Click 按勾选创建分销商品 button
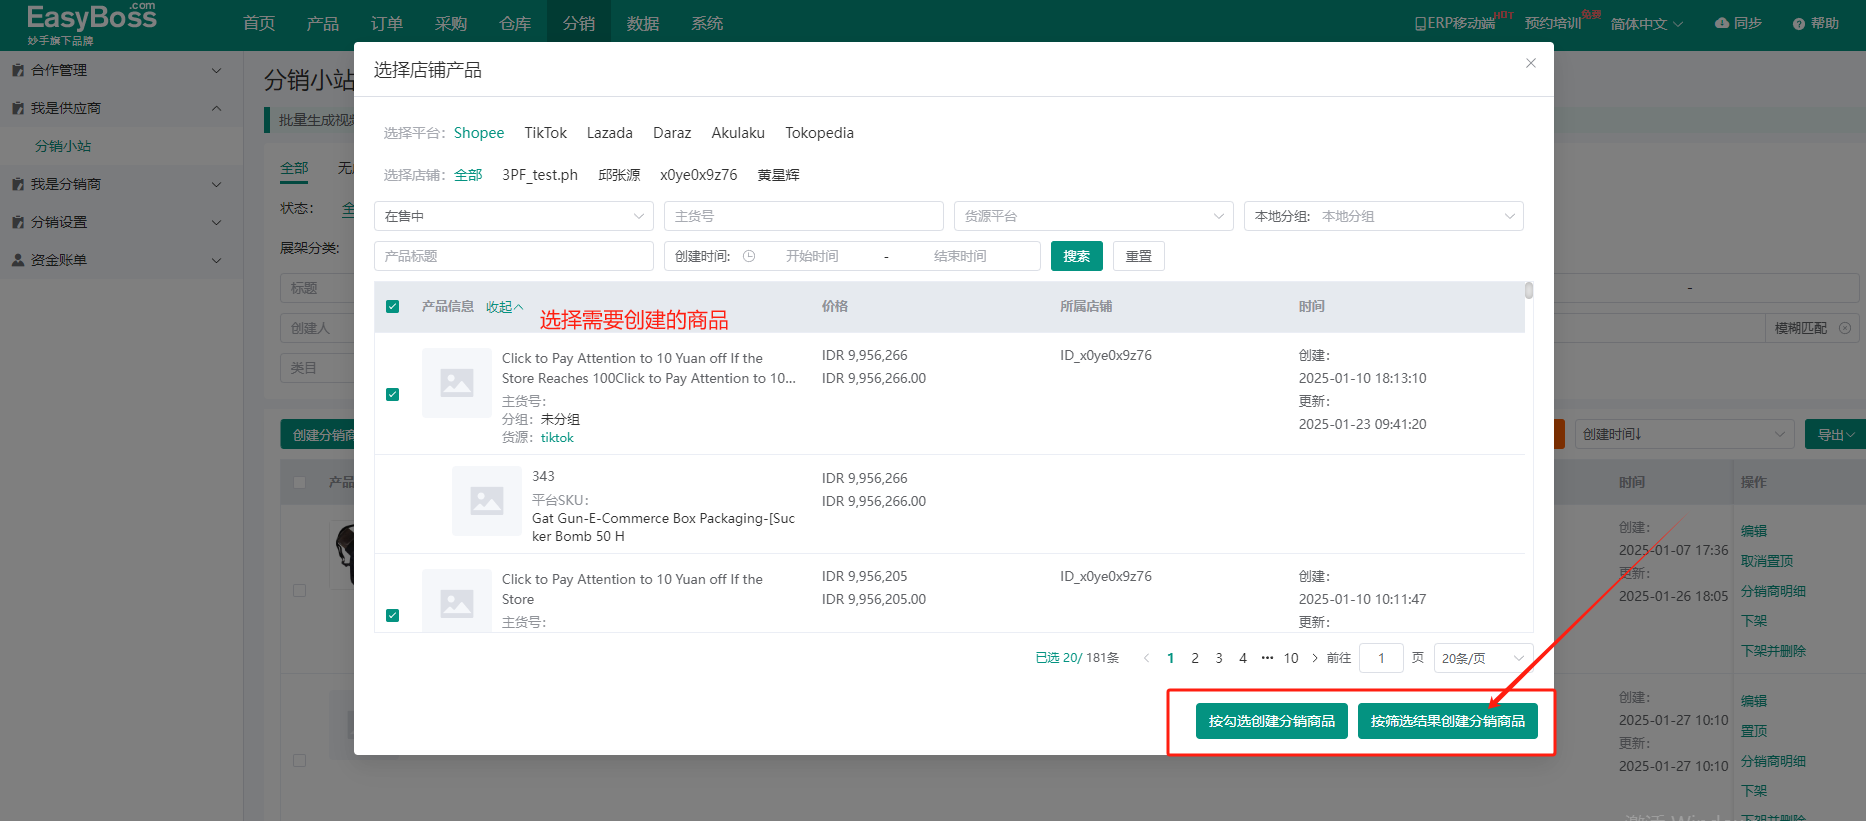Image resolution: width=1866 pixels, height=821 pixels. (1272, 721)
